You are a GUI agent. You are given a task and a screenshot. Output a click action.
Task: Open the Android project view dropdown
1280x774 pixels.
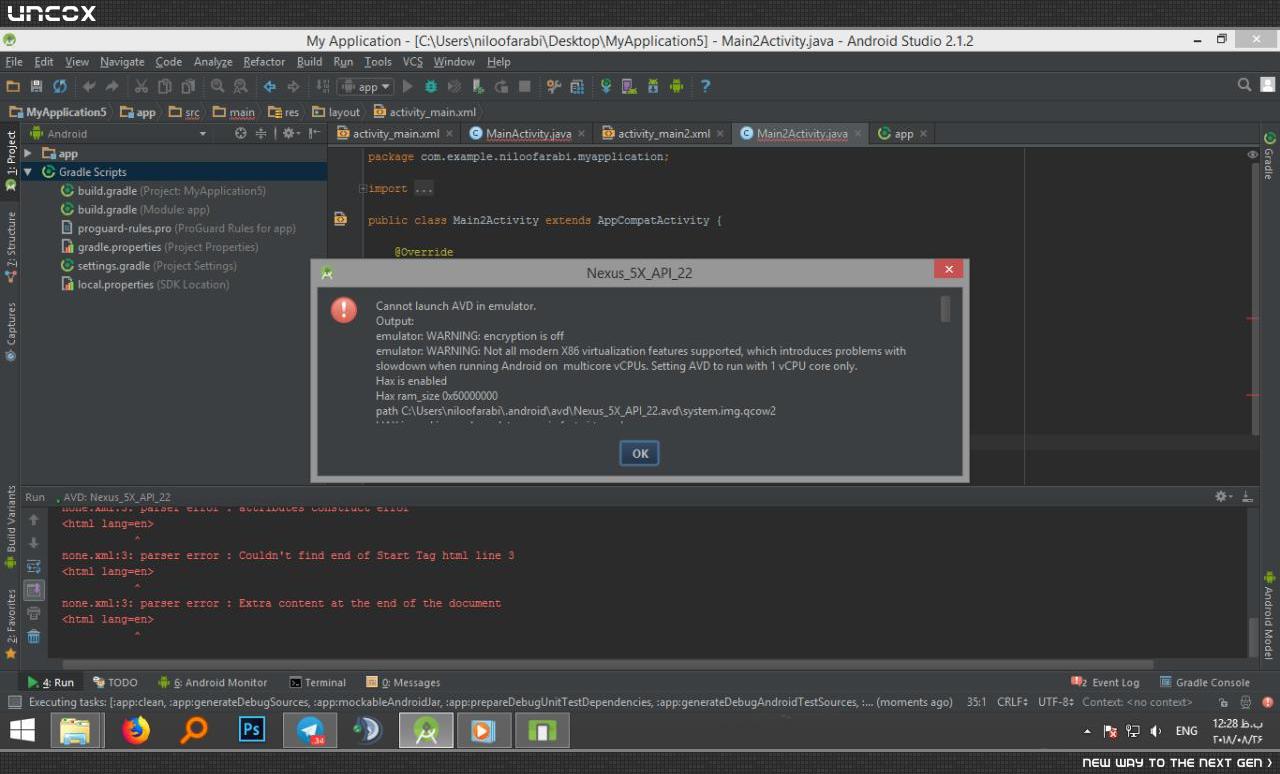click(x=117, y=133)
